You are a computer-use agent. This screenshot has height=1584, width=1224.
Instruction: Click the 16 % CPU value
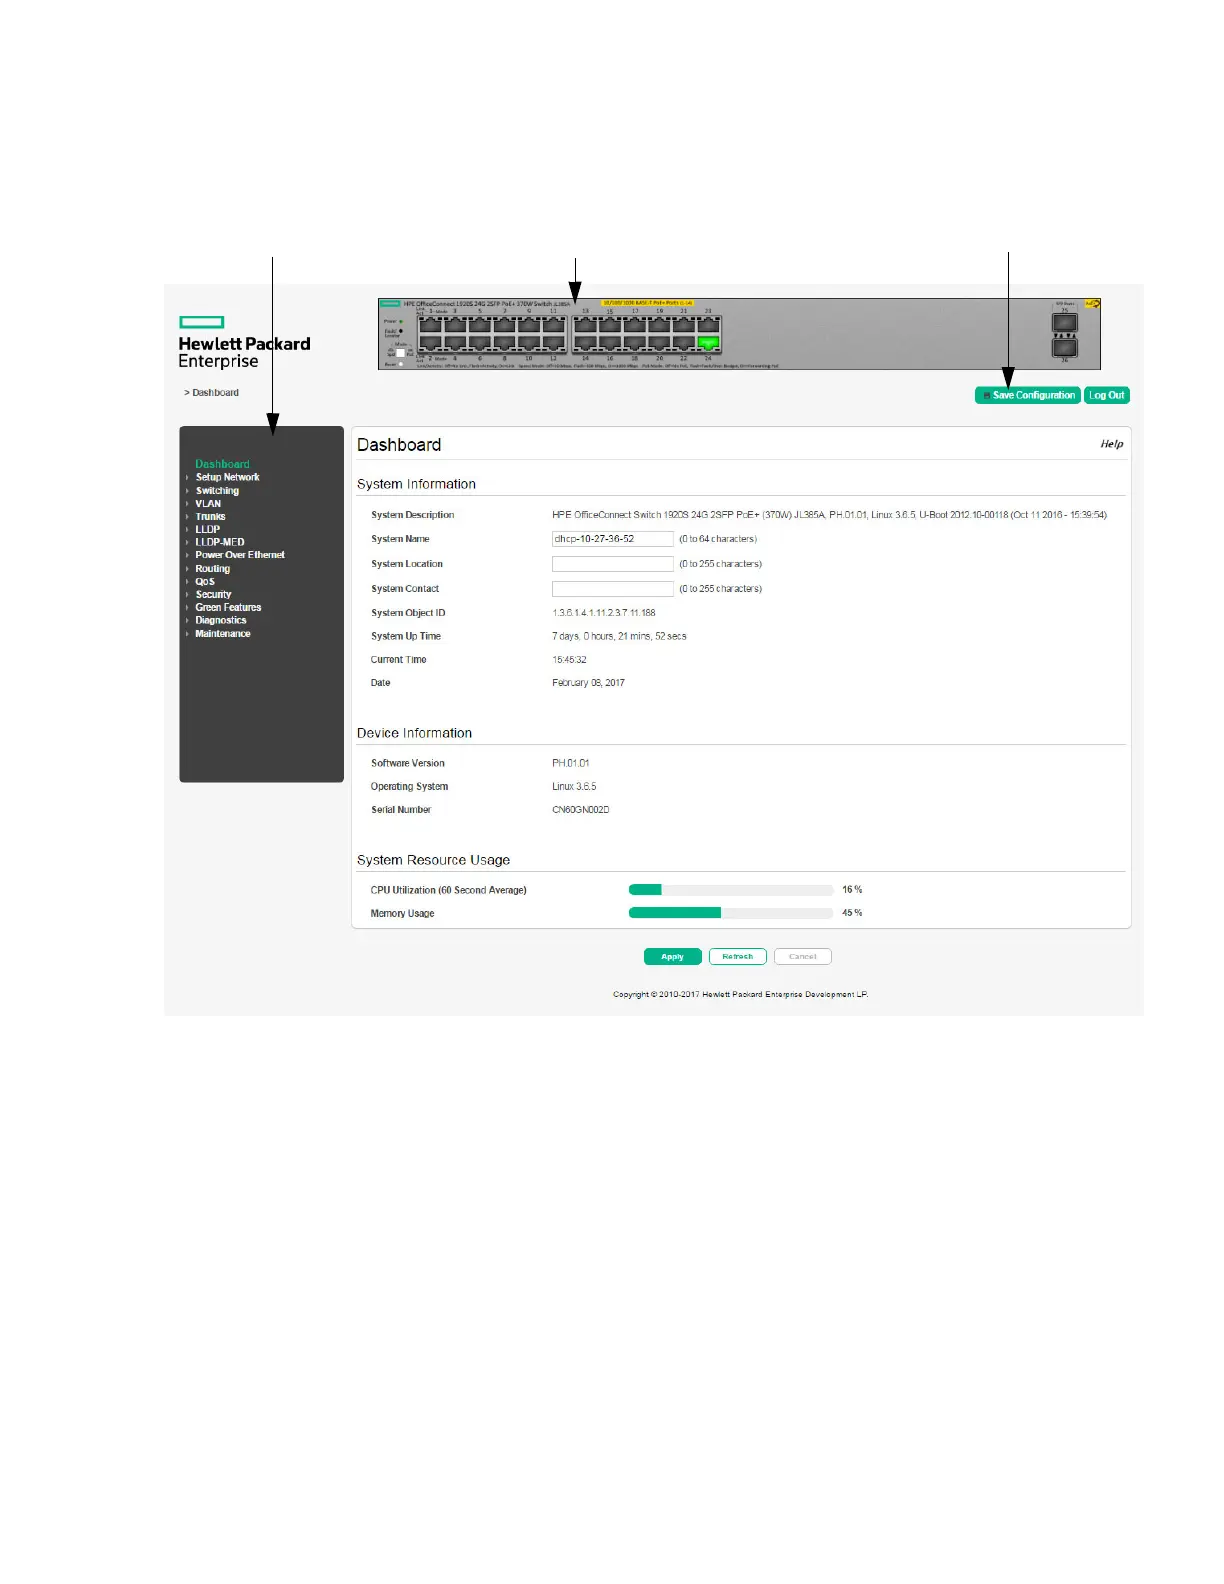point(852,890)
